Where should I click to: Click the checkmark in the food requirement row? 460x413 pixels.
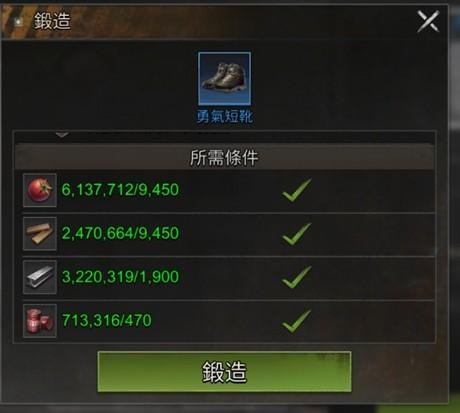pyautogui.click(x=297, y=190)
